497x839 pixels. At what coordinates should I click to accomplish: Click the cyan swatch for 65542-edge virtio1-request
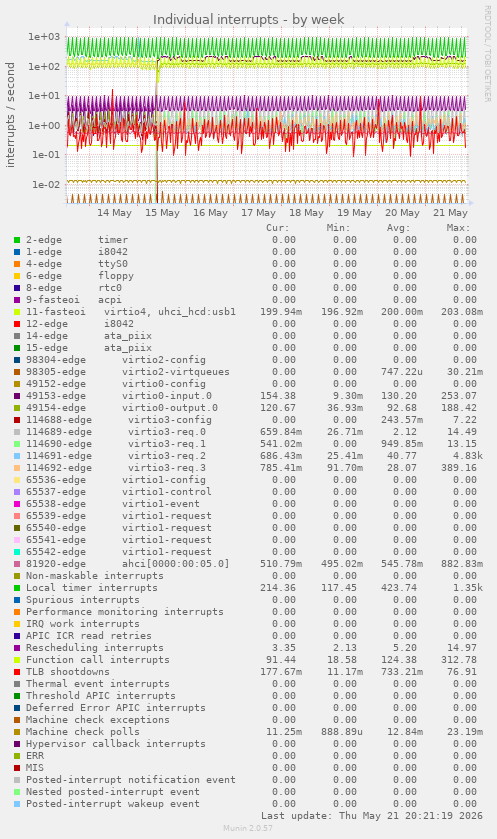pos(17,552)
